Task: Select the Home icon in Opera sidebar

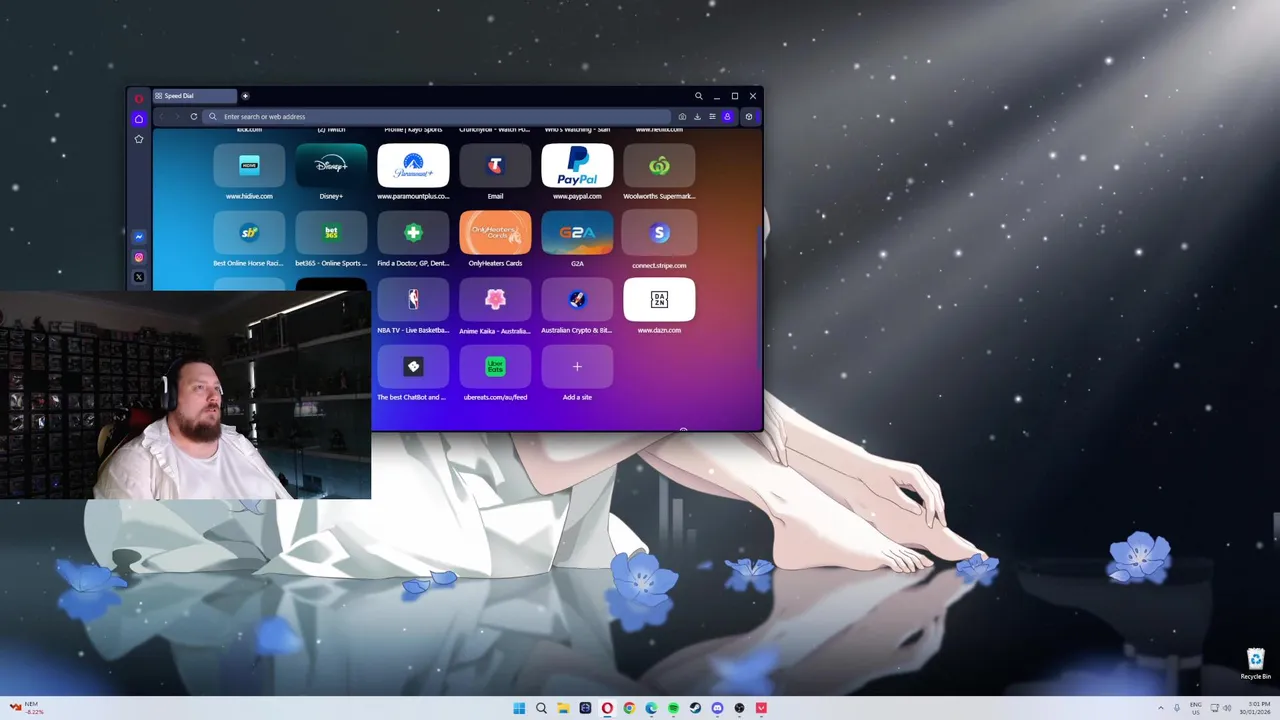Action: coord(139,119)
